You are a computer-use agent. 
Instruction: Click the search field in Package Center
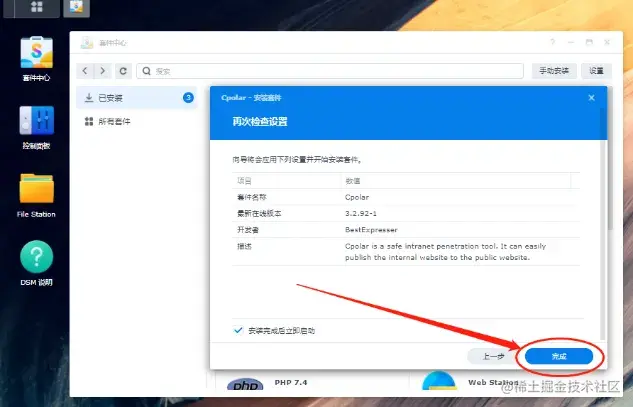point(330,71)
